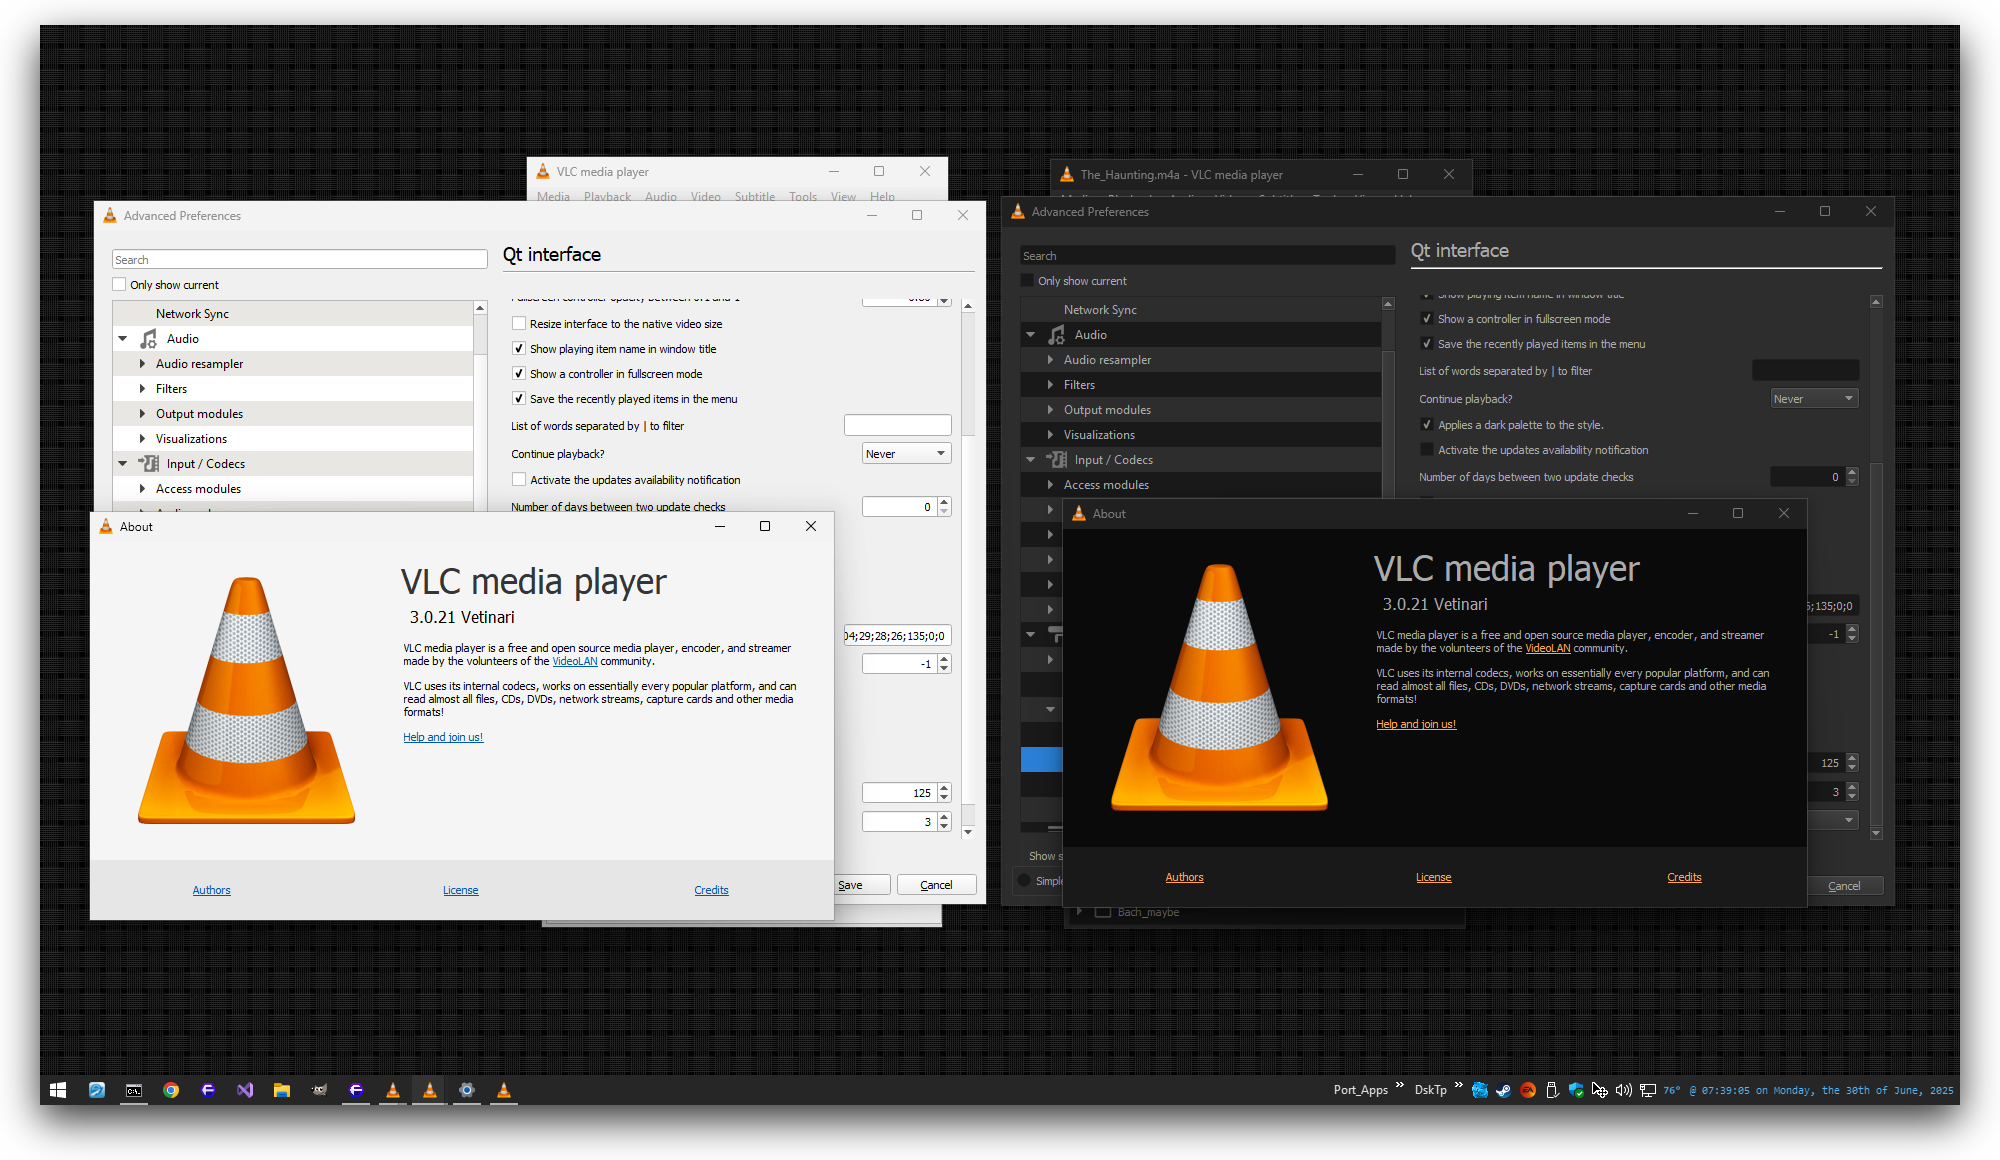The image size is (2000, 1160).
Task: Click the Input / Codecs icon in light tree
Action: click(x=149, y=464)
